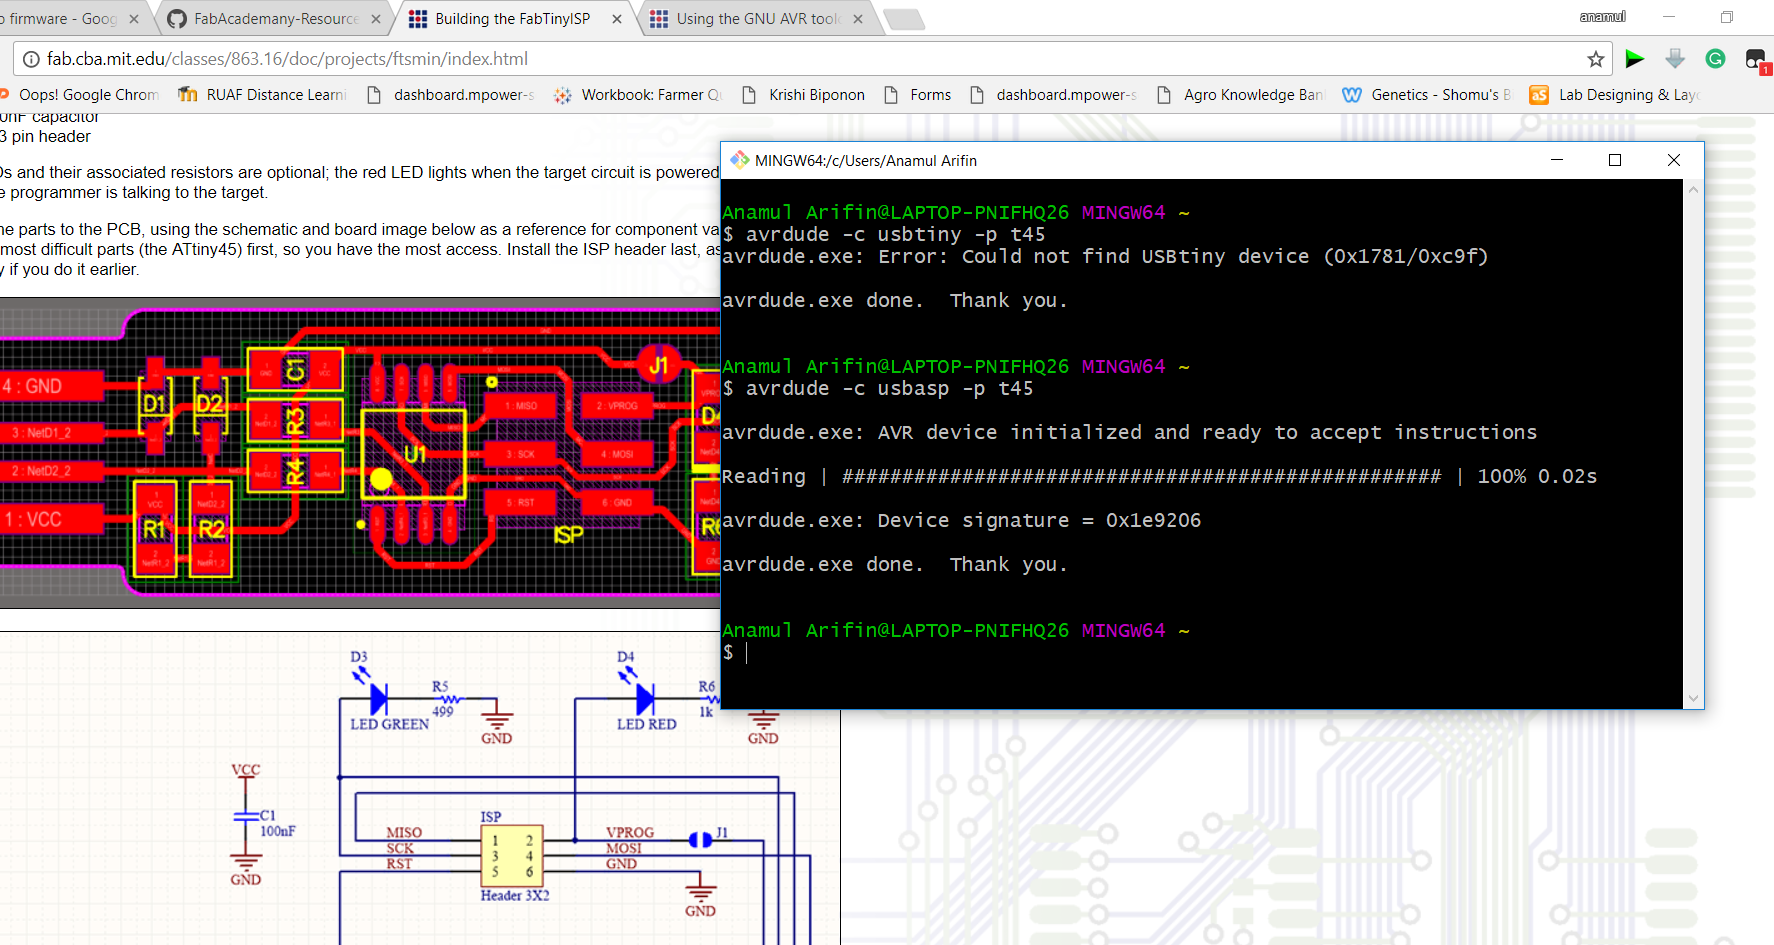Switch to the FabAcademany-Resource GitHub tab
This screenshot has height=945, width=1774.
click(275, 19)
